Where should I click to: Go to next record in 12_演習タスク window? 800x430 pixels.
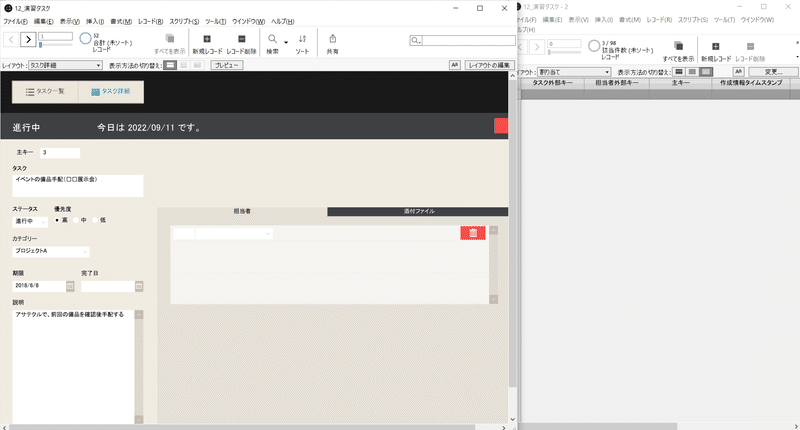click(29, 39)
